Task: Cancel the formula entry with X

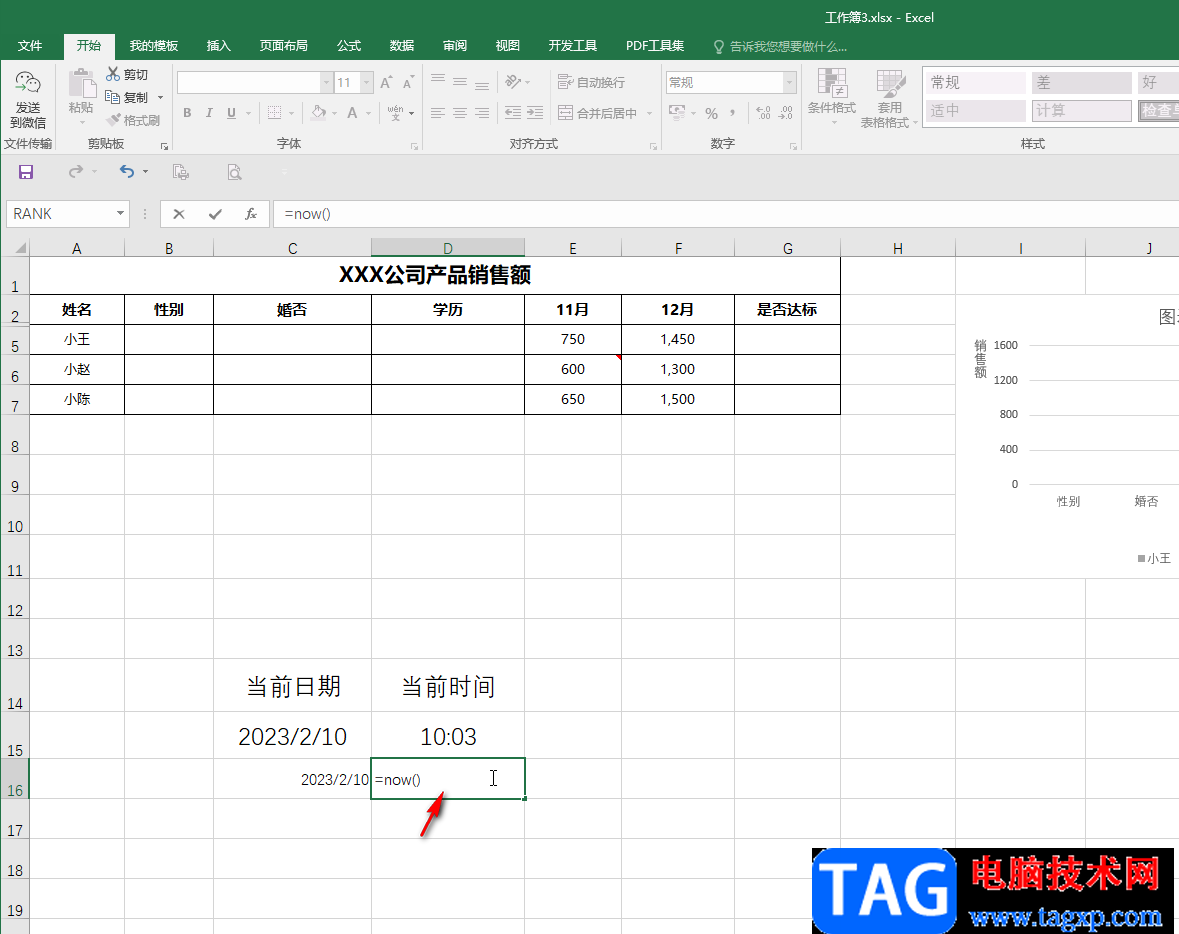Action: click(178, 214)
